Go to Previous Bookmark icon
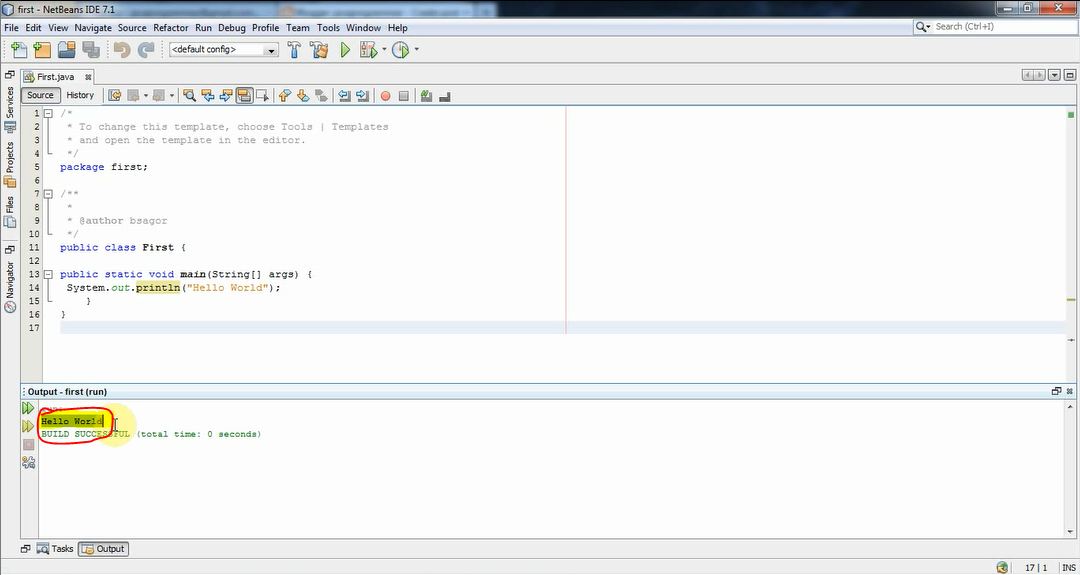 [x=284, y=96]
